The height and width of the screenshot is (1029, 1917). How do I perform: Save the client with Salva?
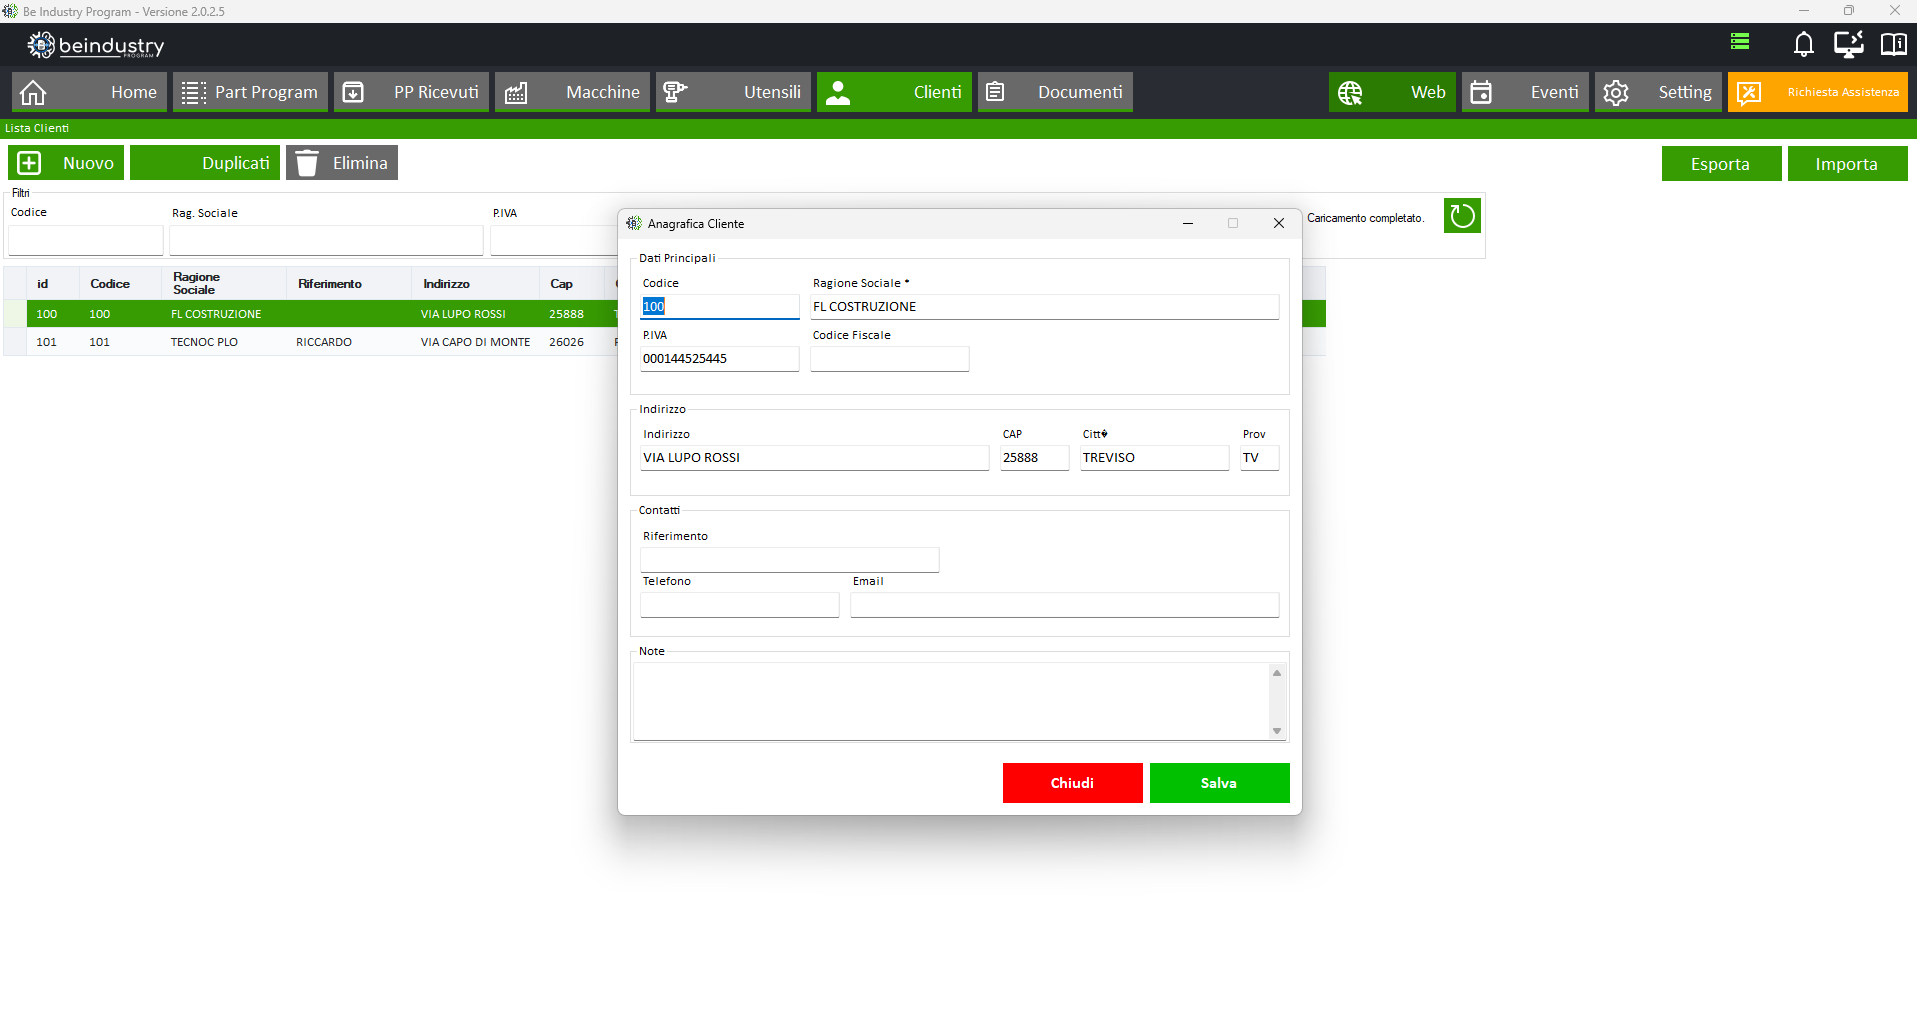(1219, 783)
